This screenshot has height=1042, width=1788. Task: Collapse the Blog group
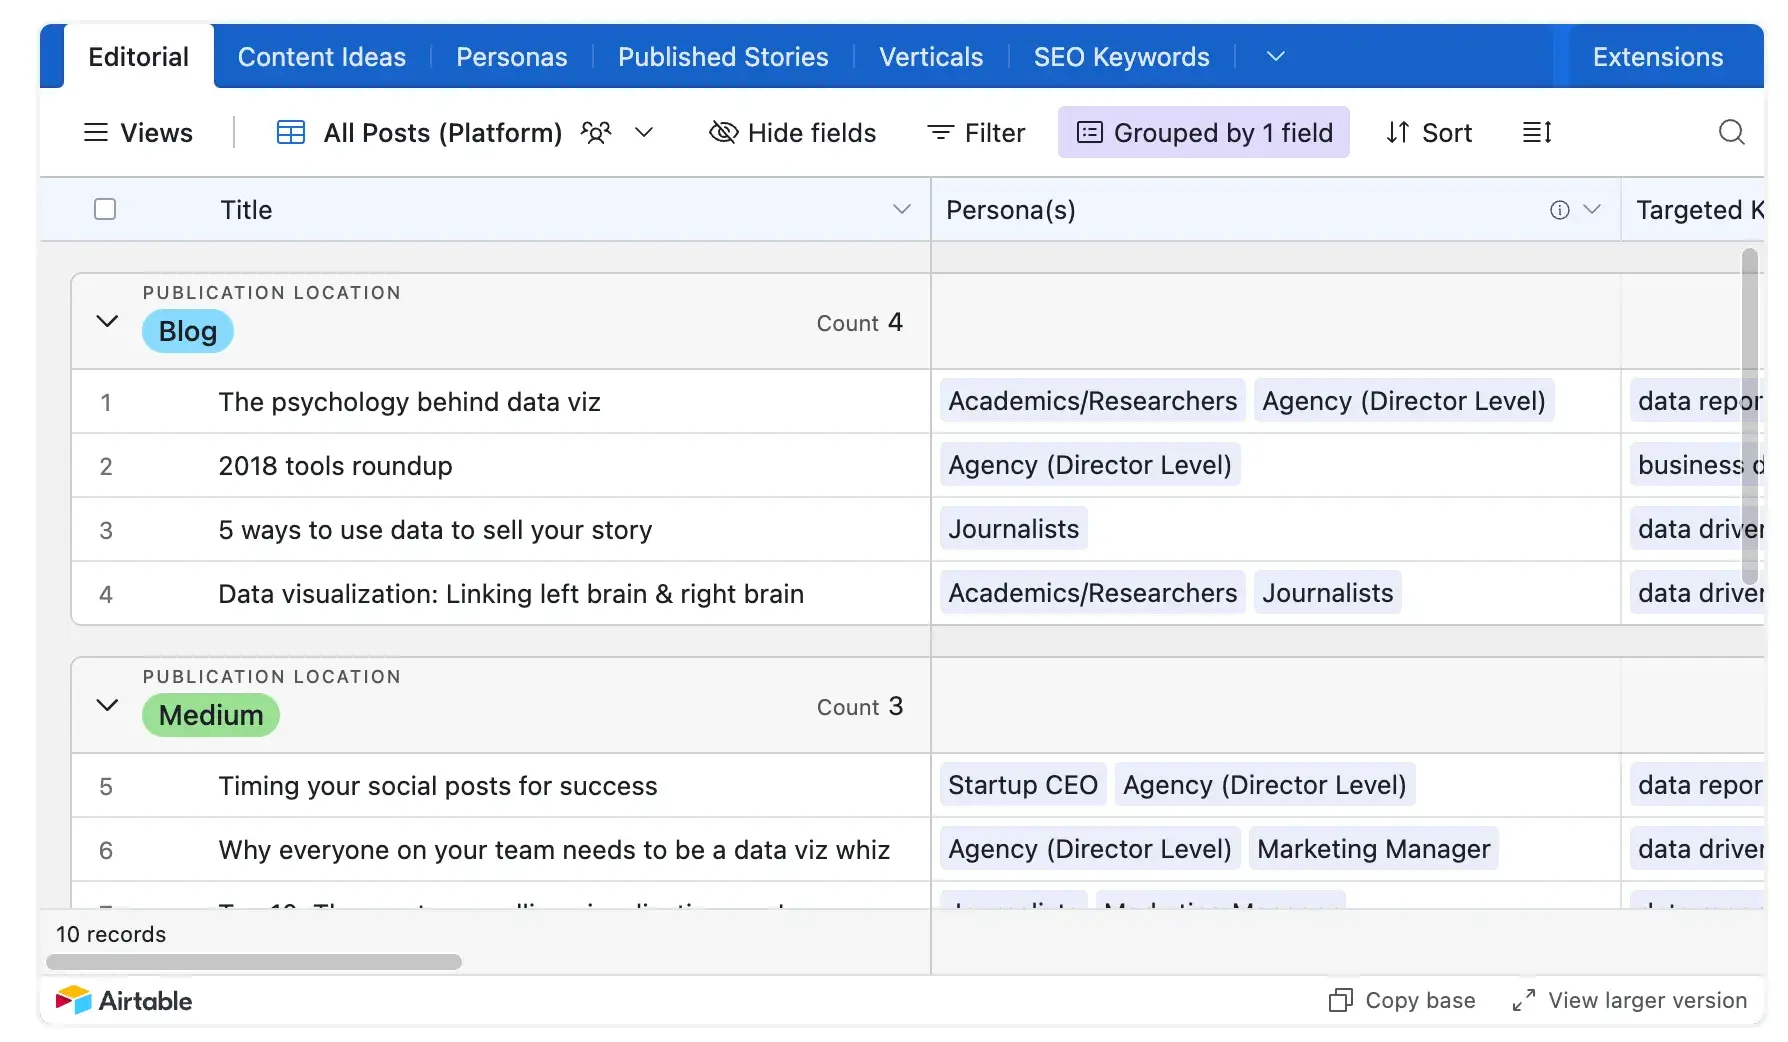point(107,321)
